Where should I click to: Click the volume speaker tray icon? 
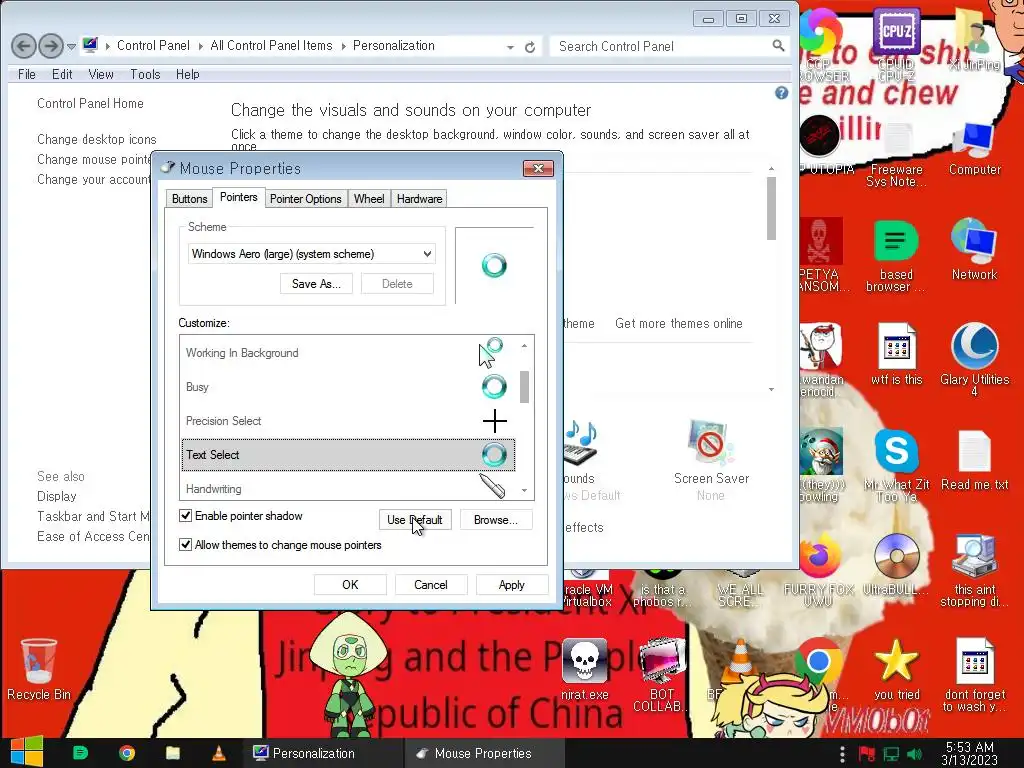914,754
